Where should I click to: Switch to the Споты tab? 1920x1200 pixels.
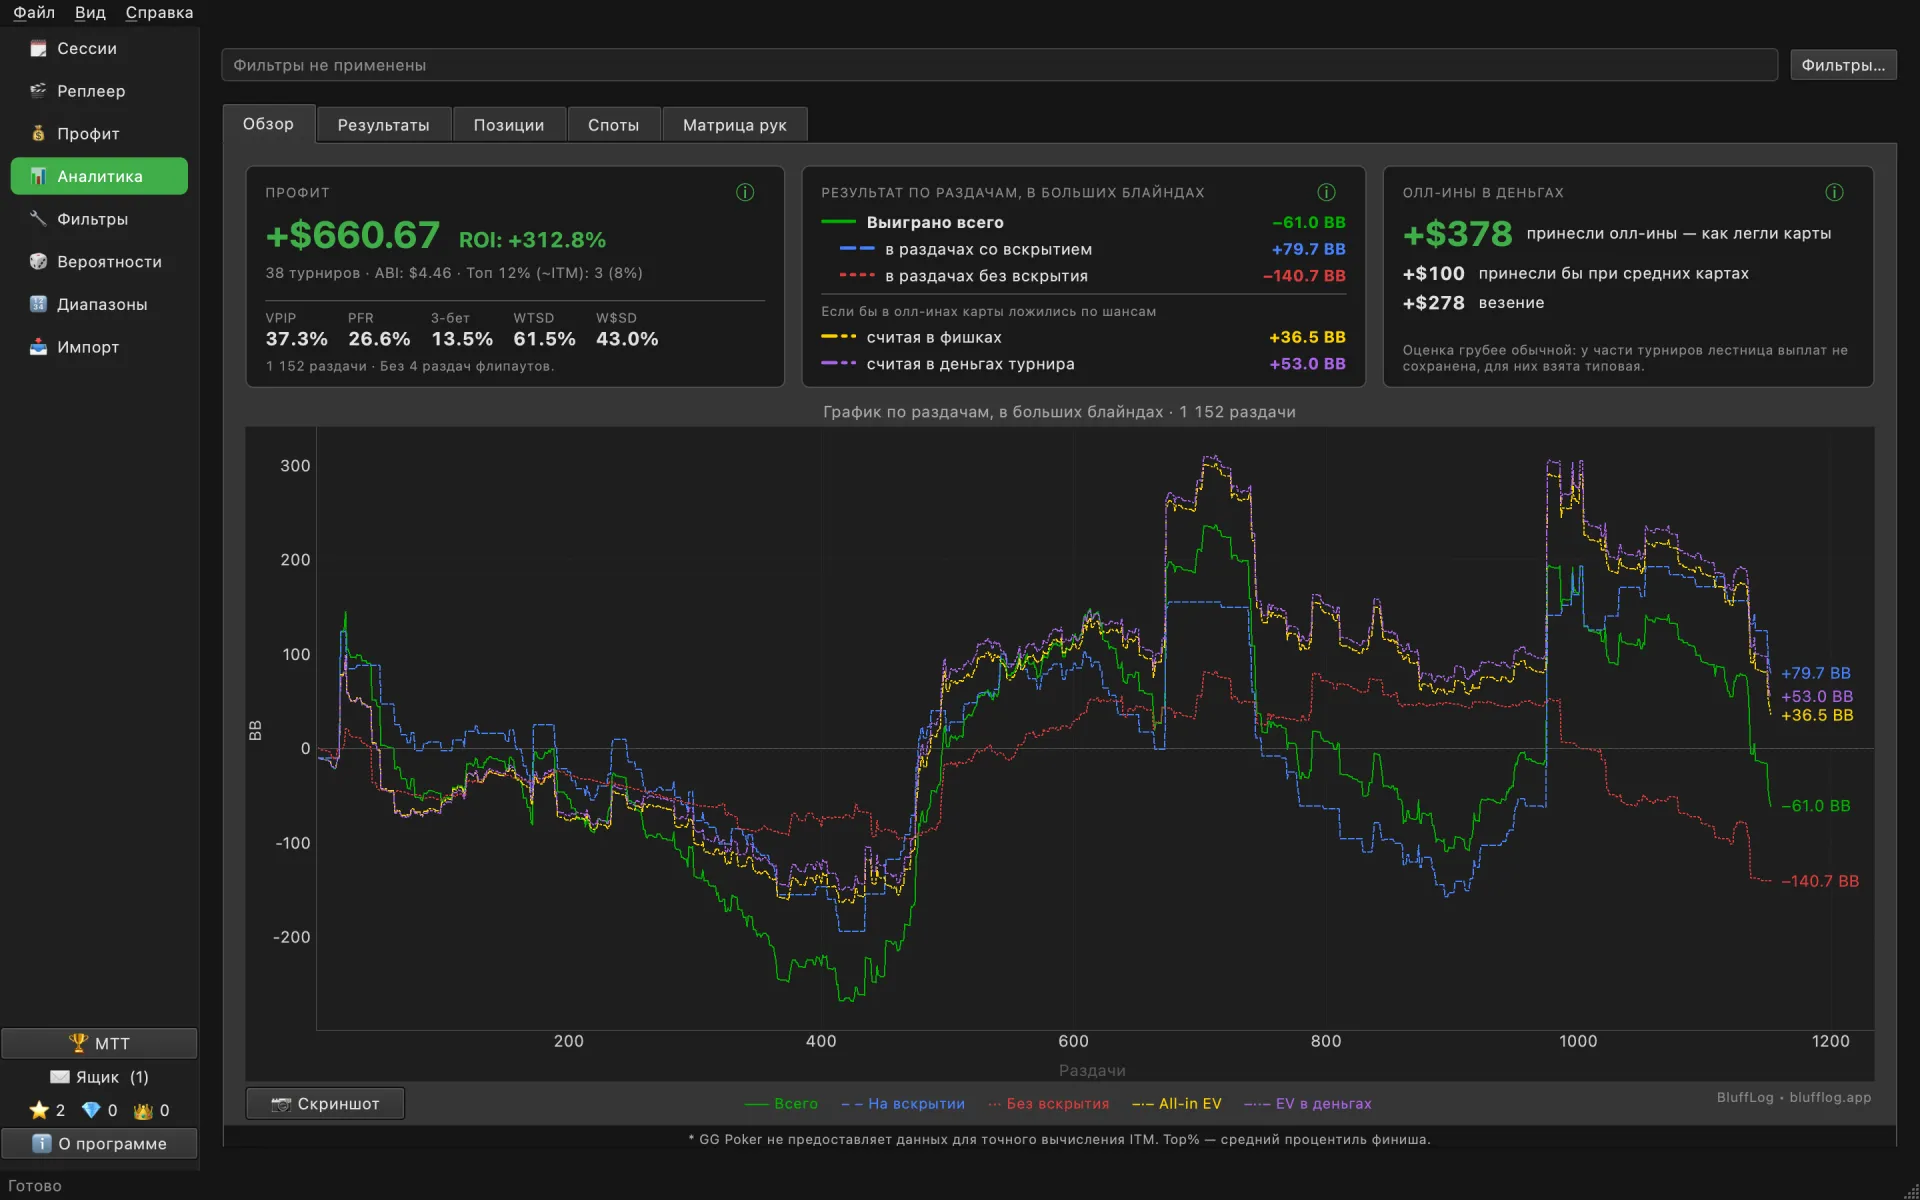(x=613, y=125)
